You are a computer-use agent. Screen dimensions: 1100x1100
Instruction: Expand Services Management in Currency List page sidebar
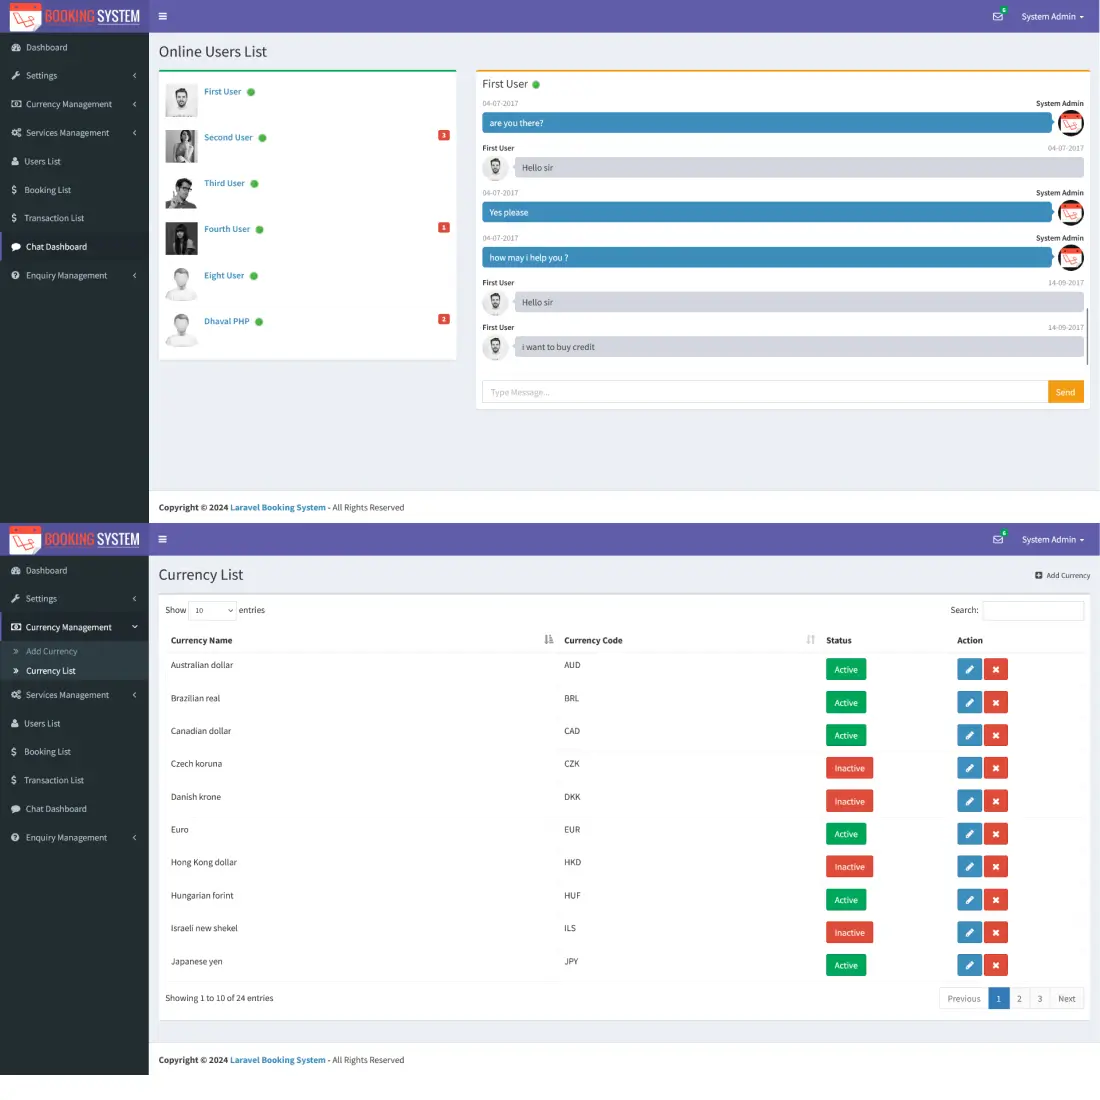pyautogui.click(x=74, y=695)
